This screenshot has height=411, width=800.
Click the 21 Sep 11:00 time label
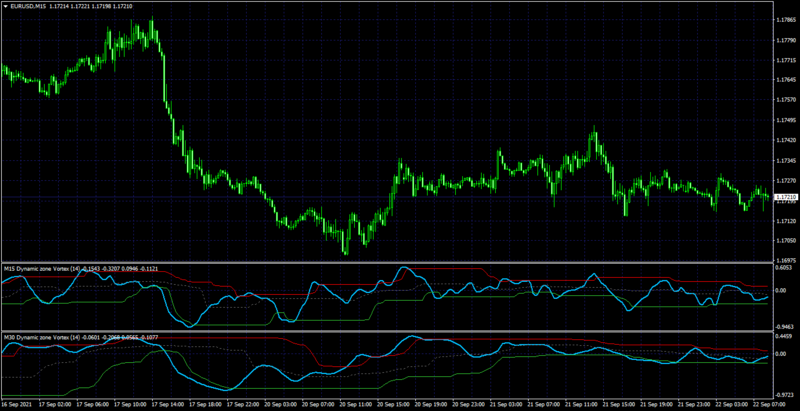click(x=583, y=403)
